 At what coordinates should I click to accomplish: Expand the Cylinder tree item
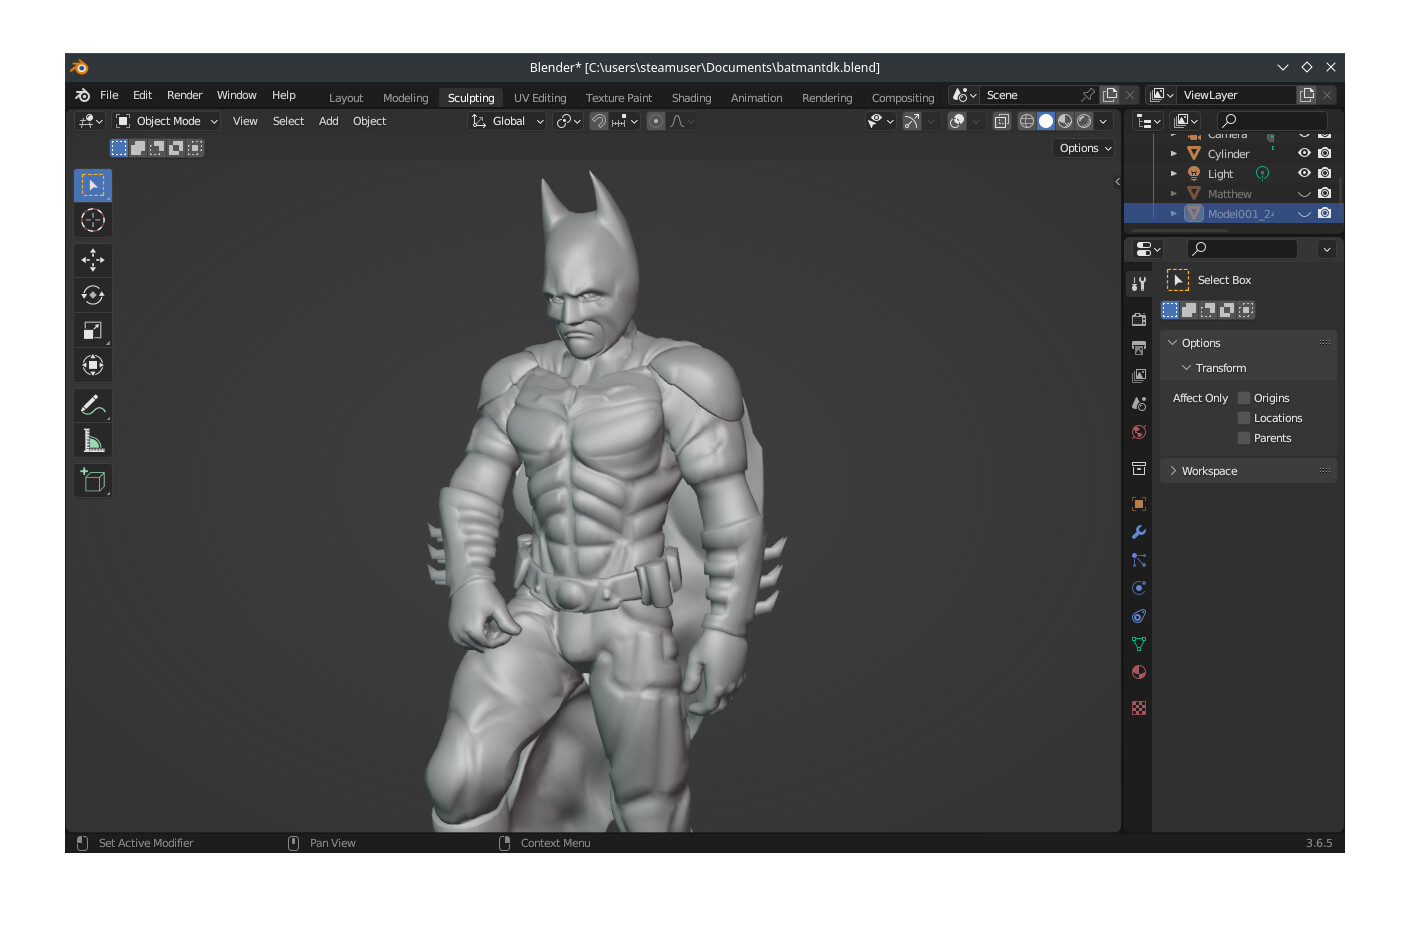pyautogui.click(x=1174, y=154)
